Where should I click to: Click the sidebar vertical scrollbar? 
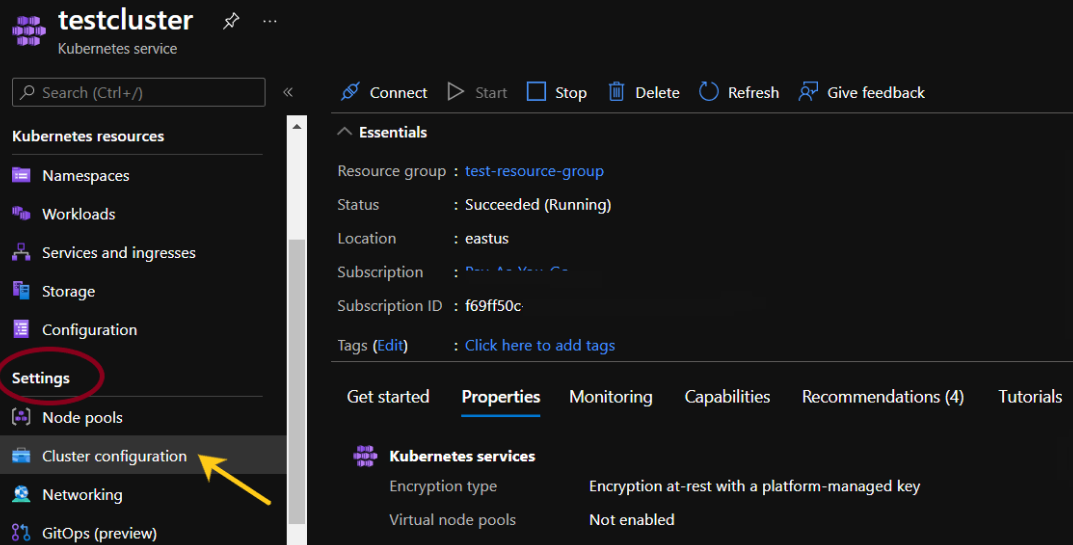296,380
